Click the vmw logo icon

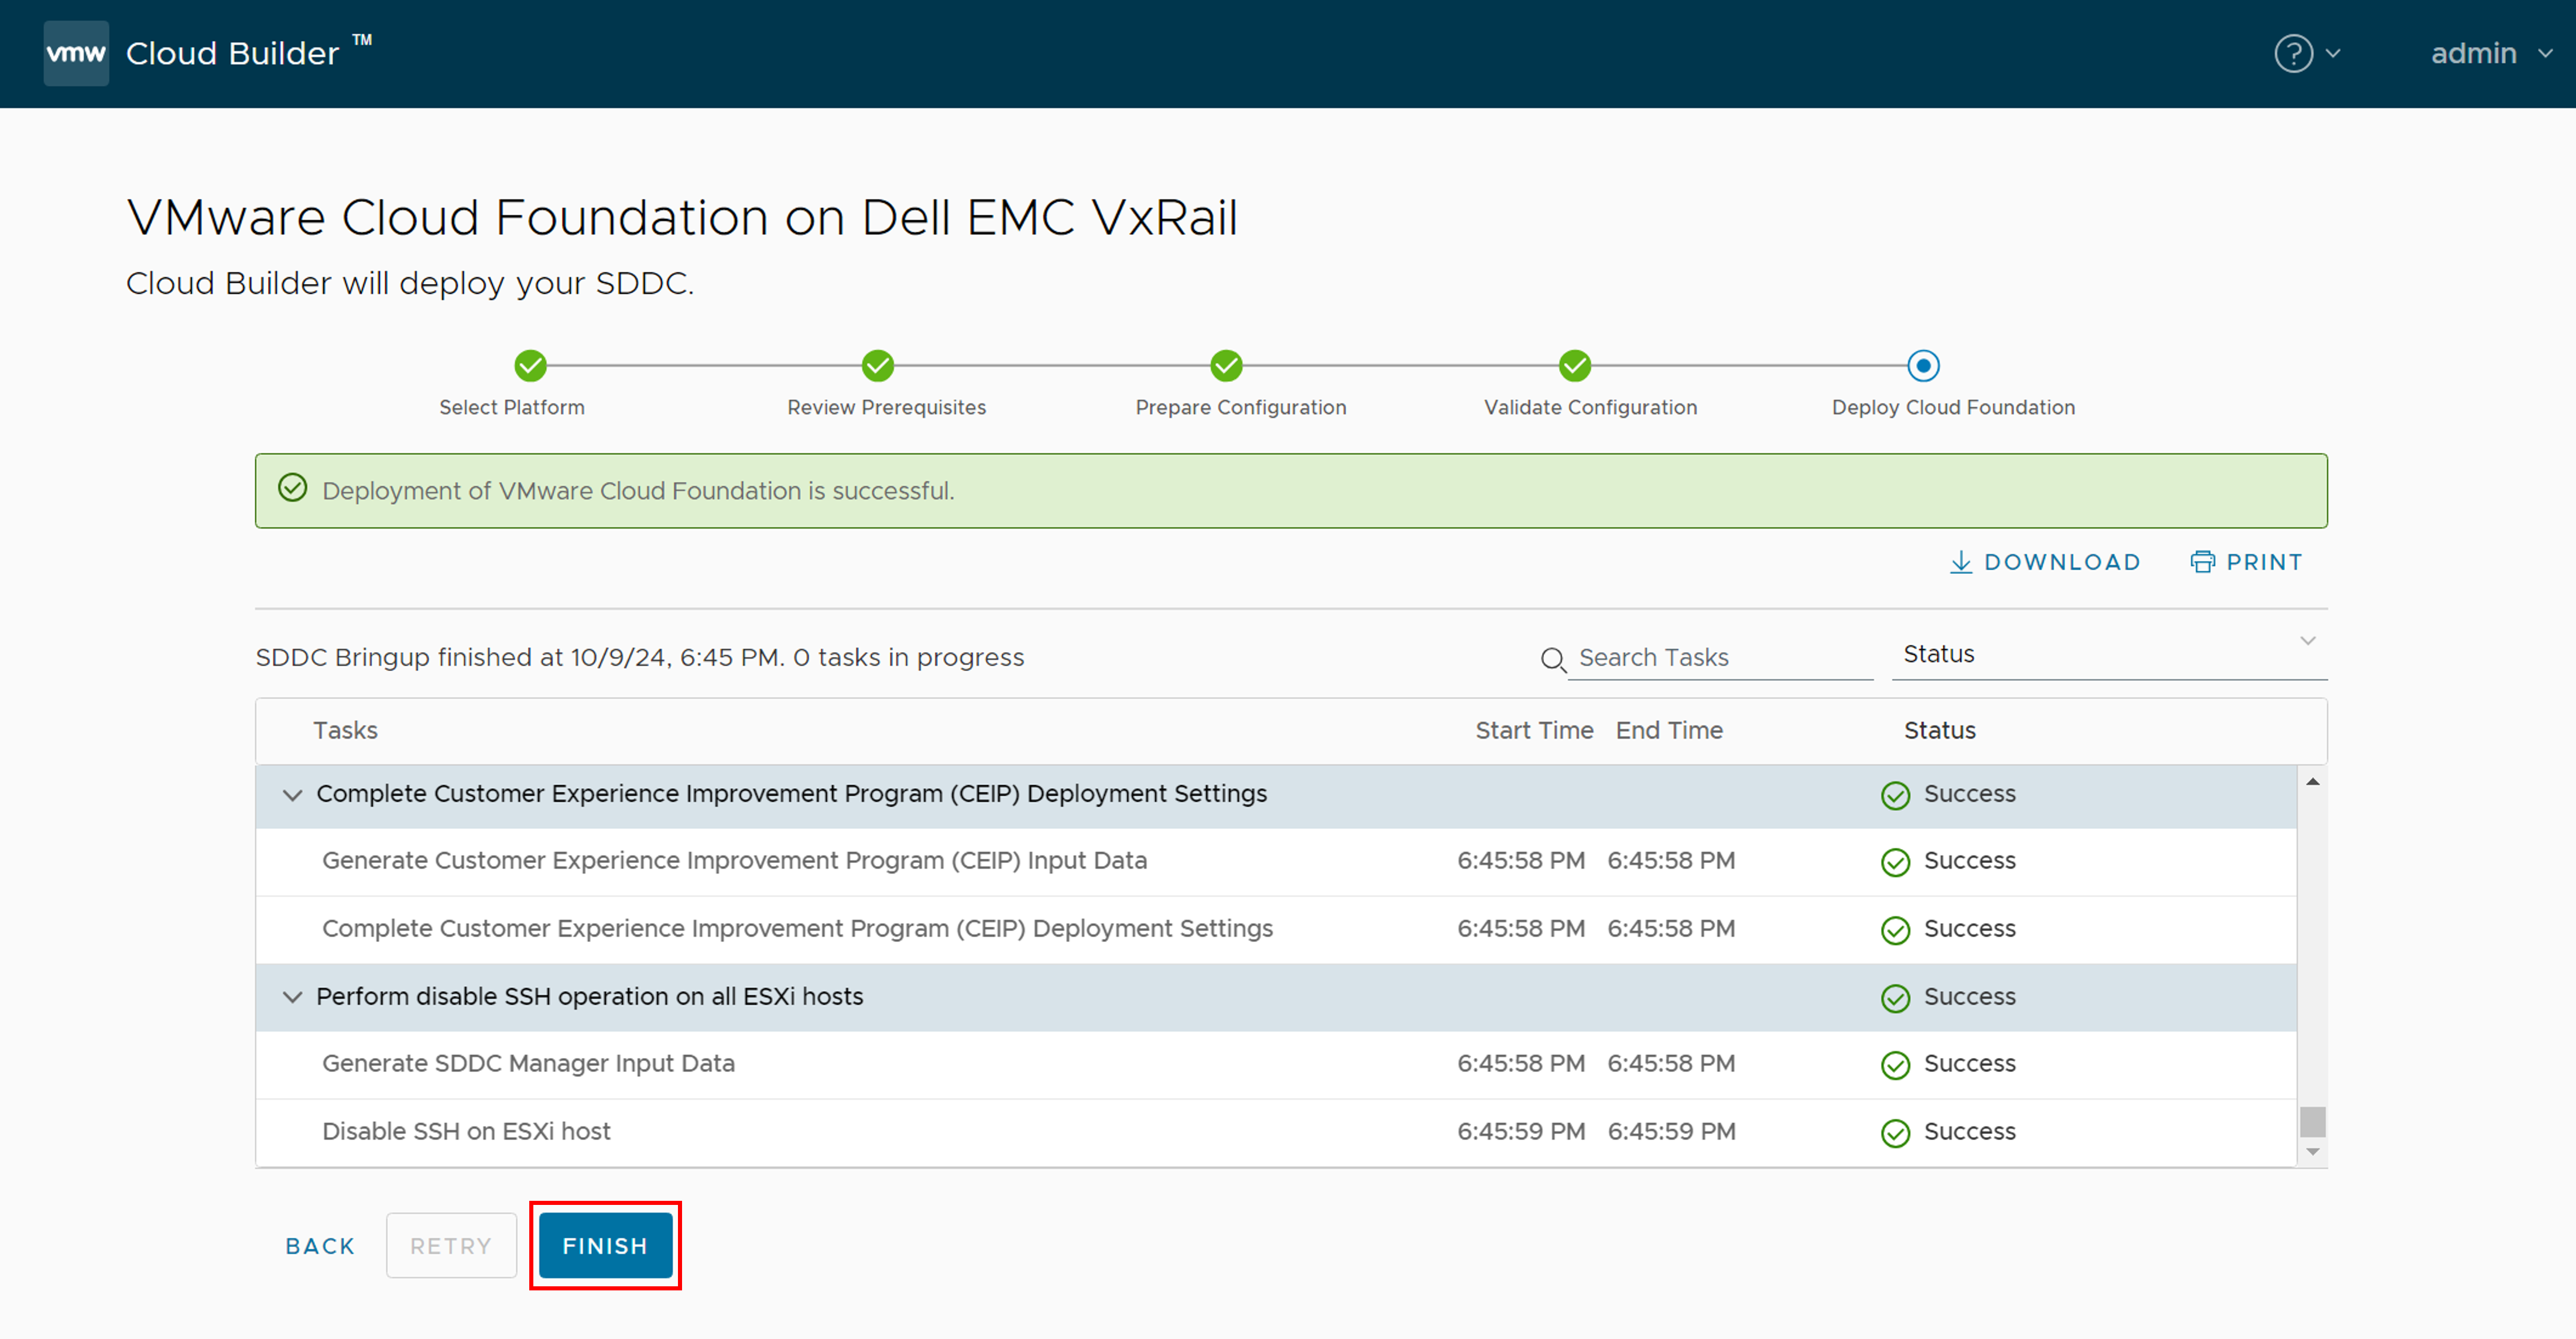[x=76, y=53]
